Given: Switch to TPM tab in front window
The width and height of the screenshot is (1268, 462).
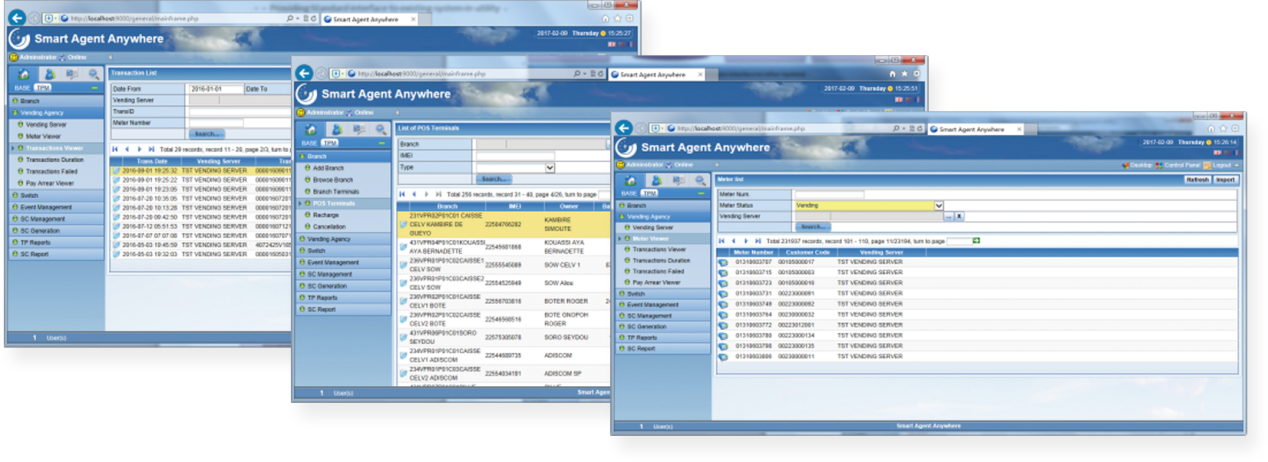Looking at the screenshot, I should tap(650, 193).
